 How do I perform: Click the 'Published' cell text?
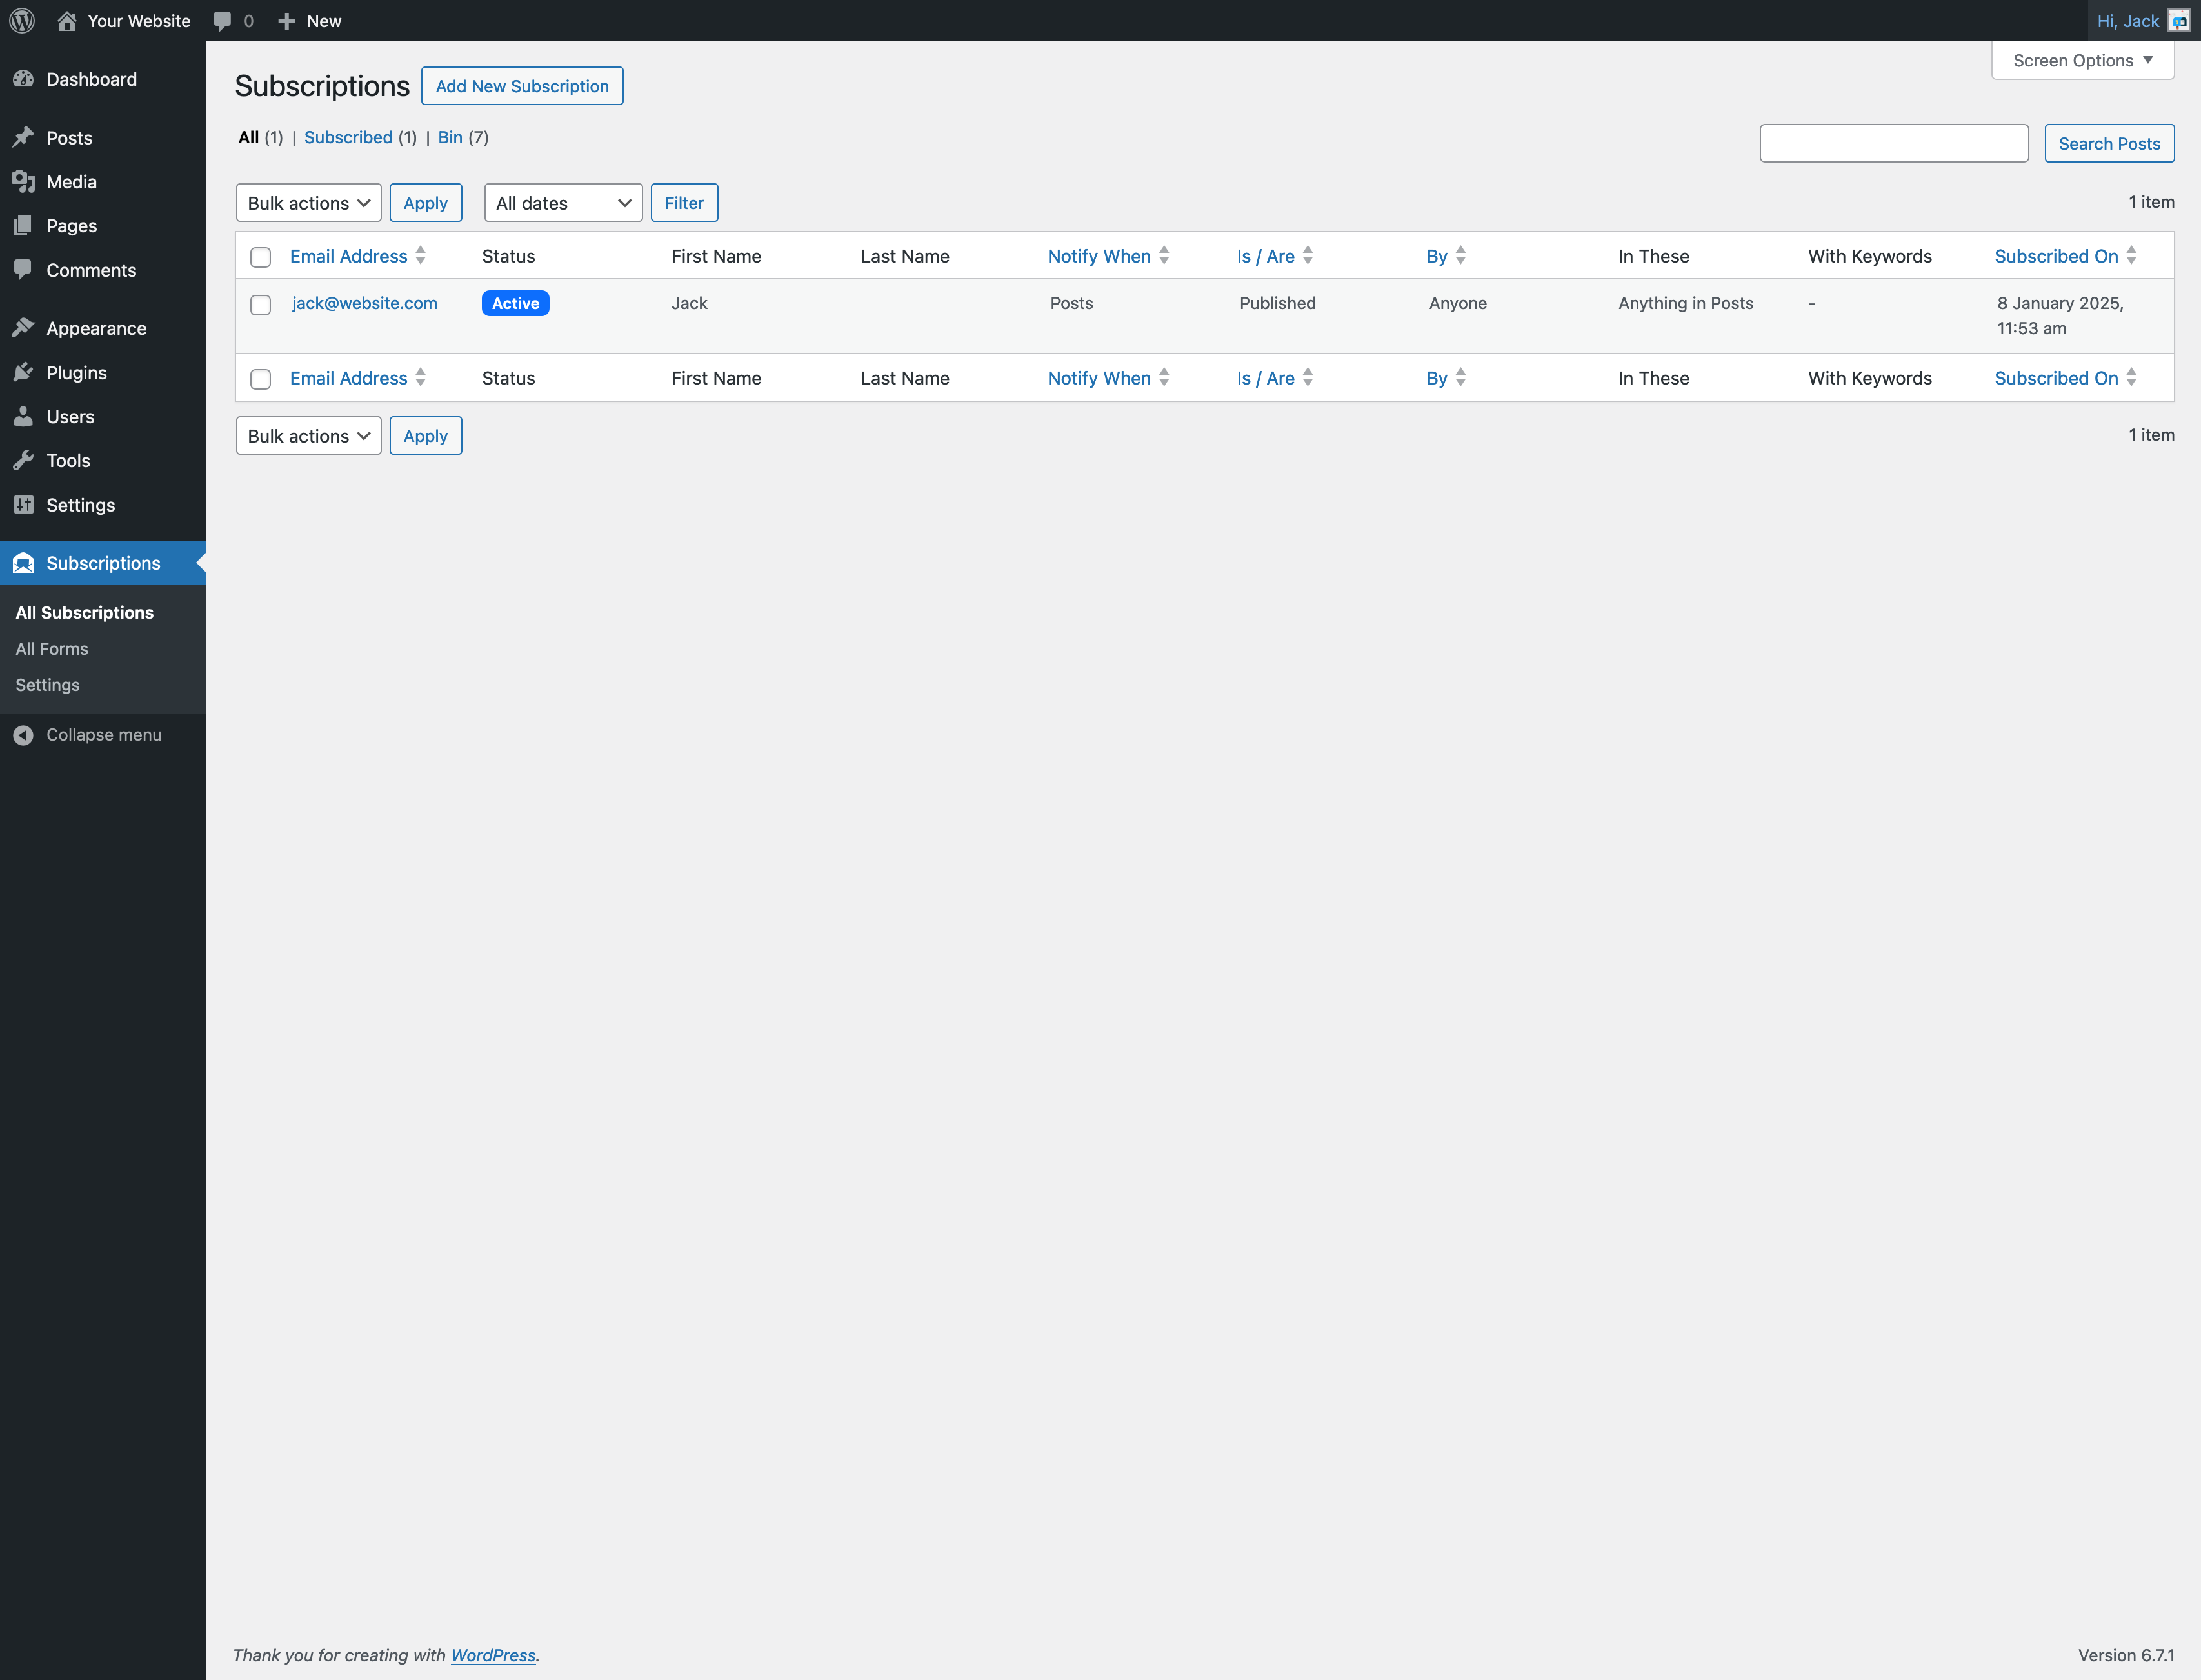(1278, 303)
